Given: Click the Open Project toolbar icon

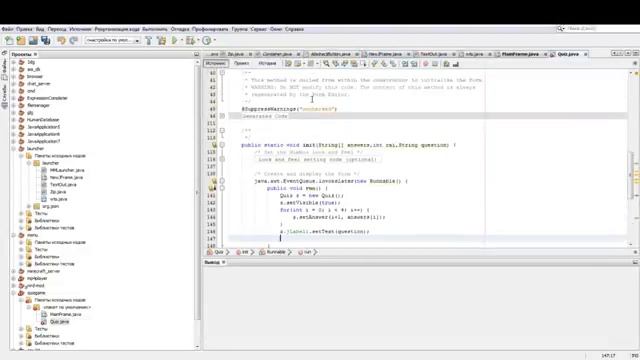Looking at the screenshot, I should point(33,40).
